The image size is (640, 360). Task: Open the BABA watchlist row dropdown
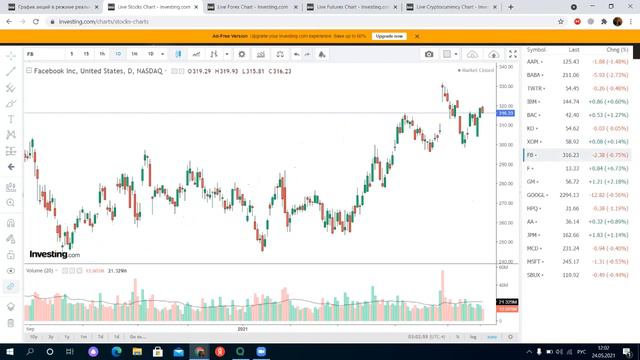[542, 76]
